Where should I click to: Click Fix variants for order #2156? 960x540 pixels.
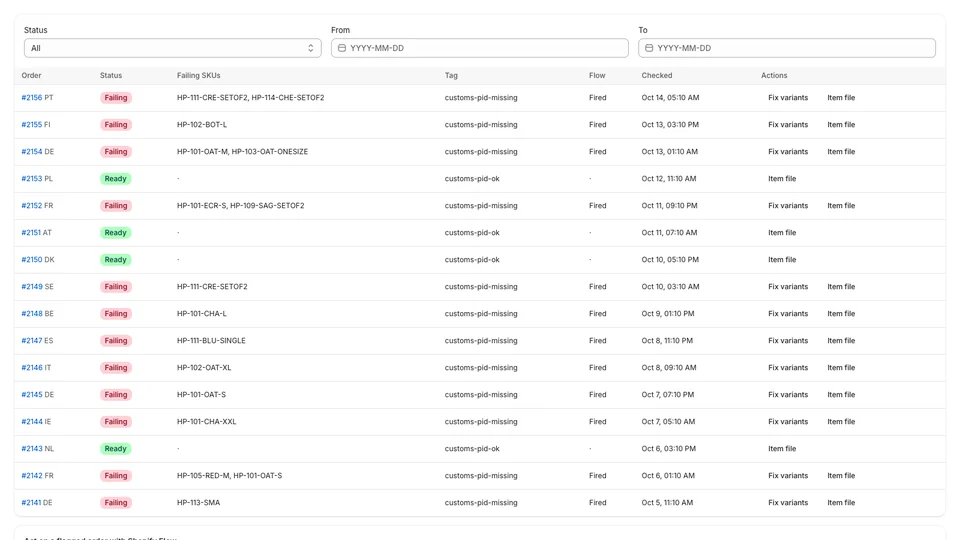[x=788, y=97]
